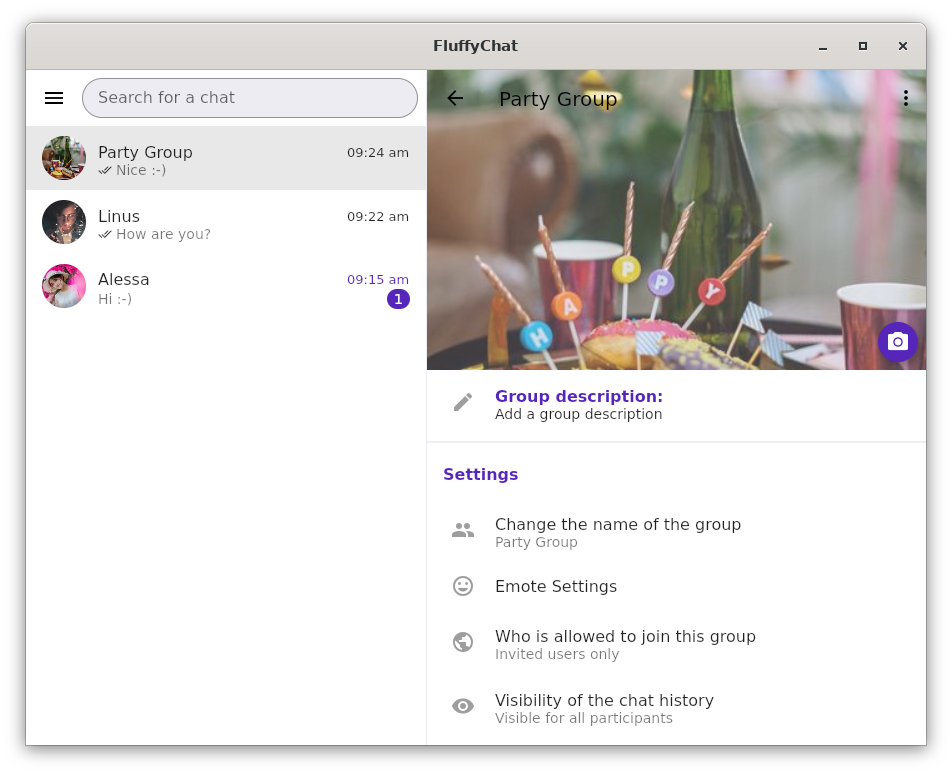The width and height of the screenshot is (952, 774).
Task: Open the three-dot more options menu
Action: coord(905,98)
